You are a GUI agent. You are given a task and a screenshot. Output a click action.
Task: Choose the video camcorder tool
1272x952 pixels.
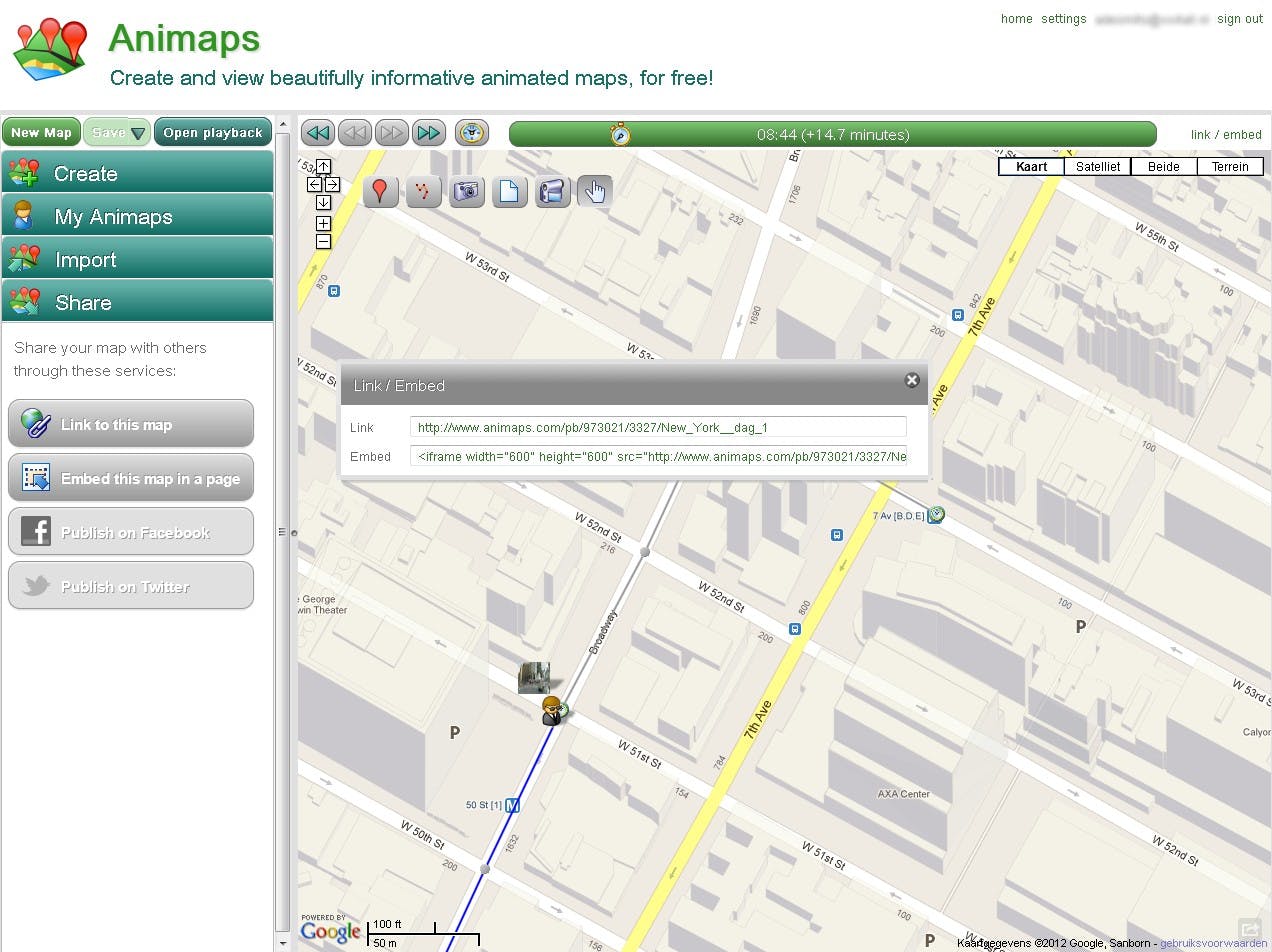pyautogui.click(x=552, y=190)
